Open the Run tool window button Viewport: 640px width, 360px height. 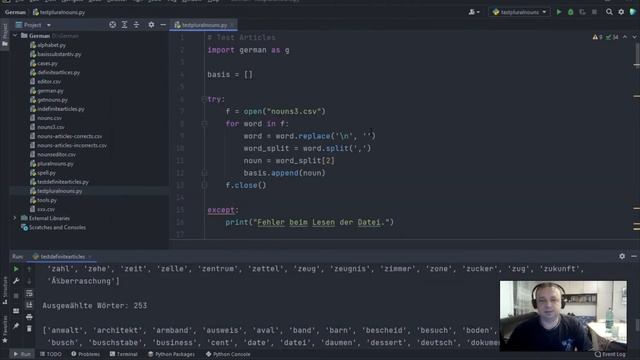22,354
